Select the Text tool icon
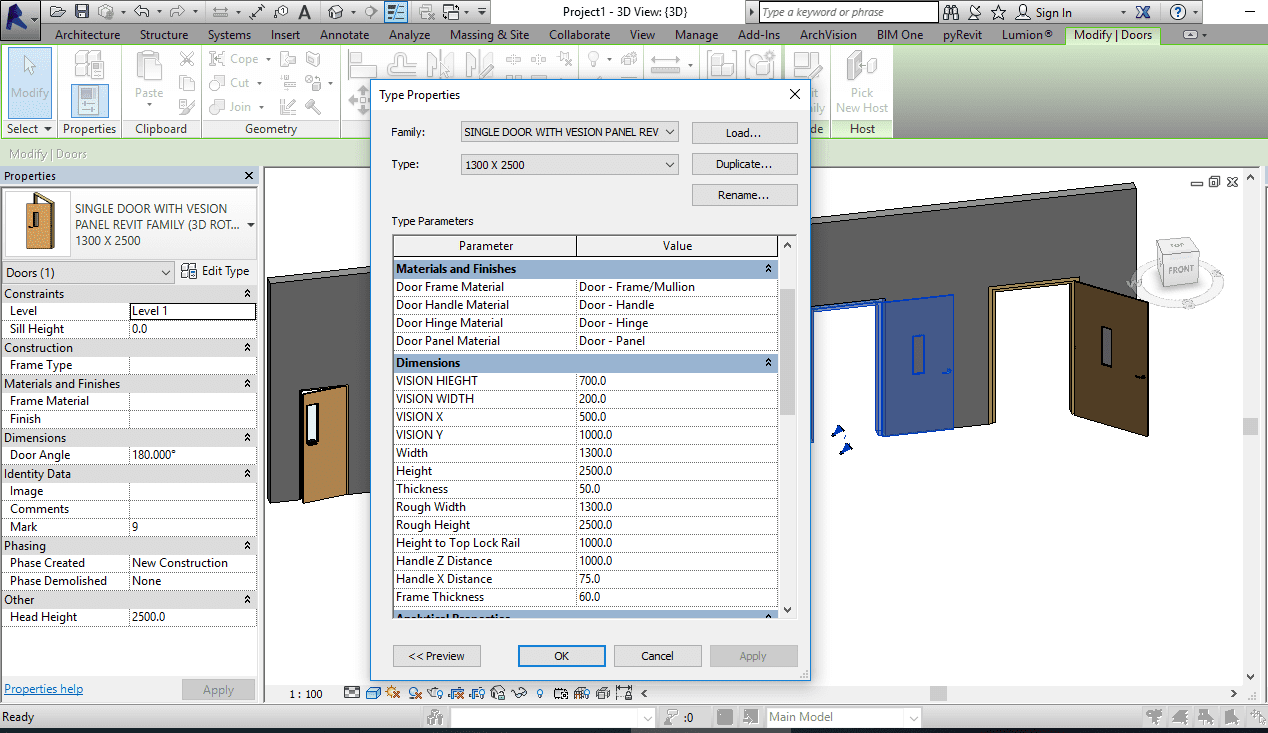Viewport: 1268px width, 733px height. point(304,12)
